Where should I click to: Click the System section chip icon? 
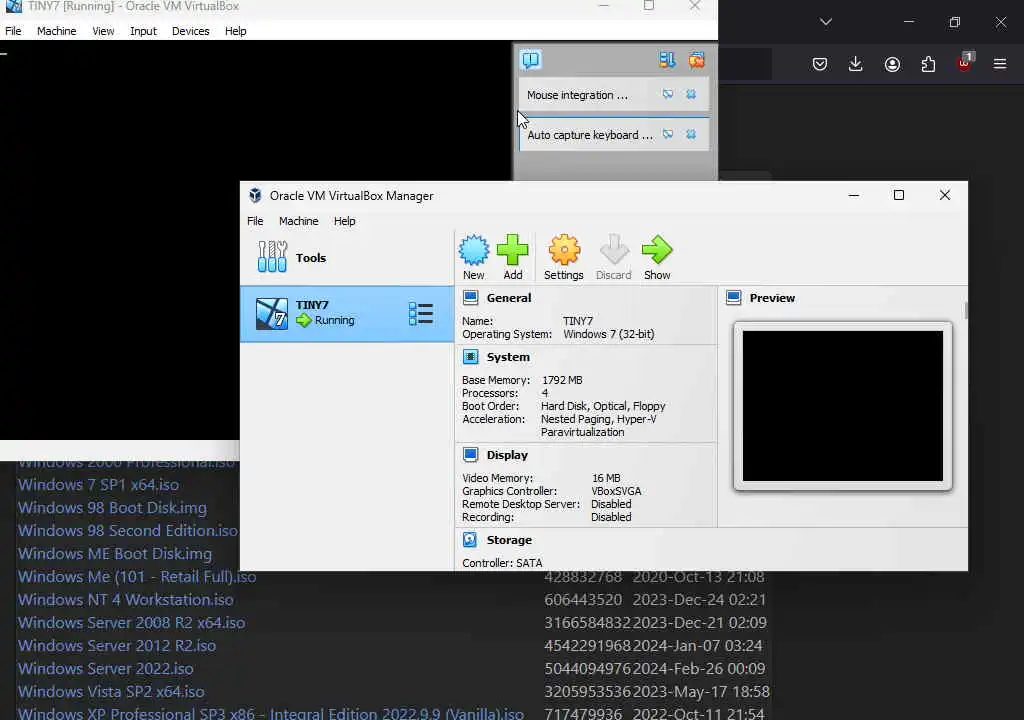click(470, 357)
